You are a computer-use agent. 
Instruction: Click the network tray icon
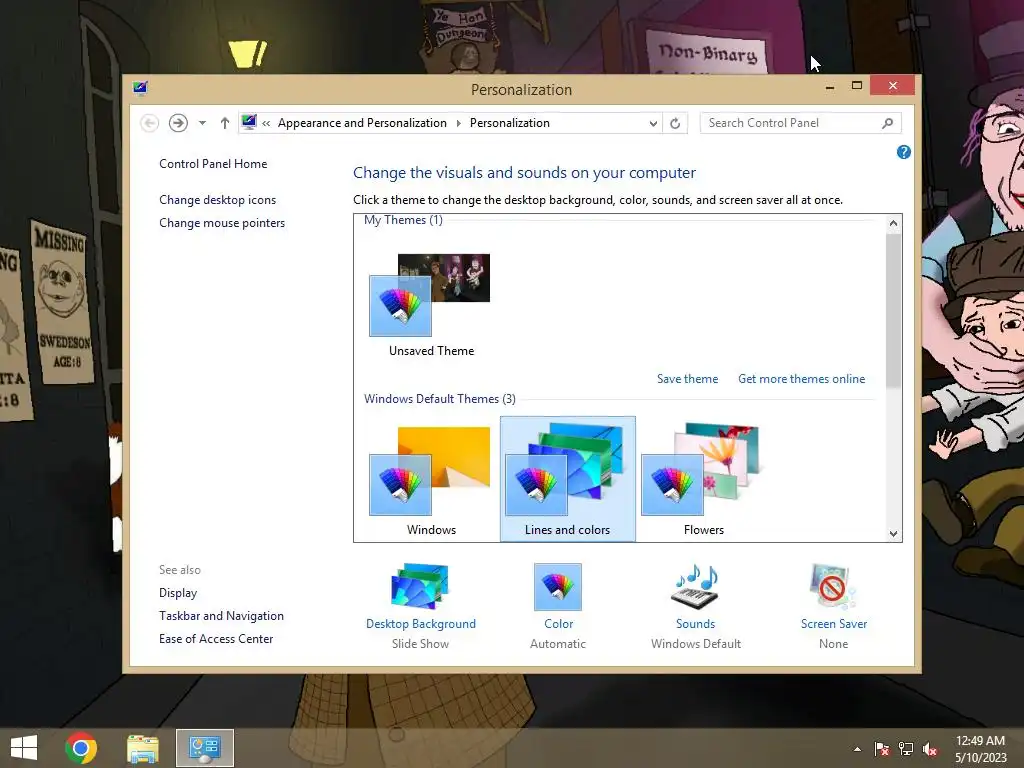coord(906,749)
